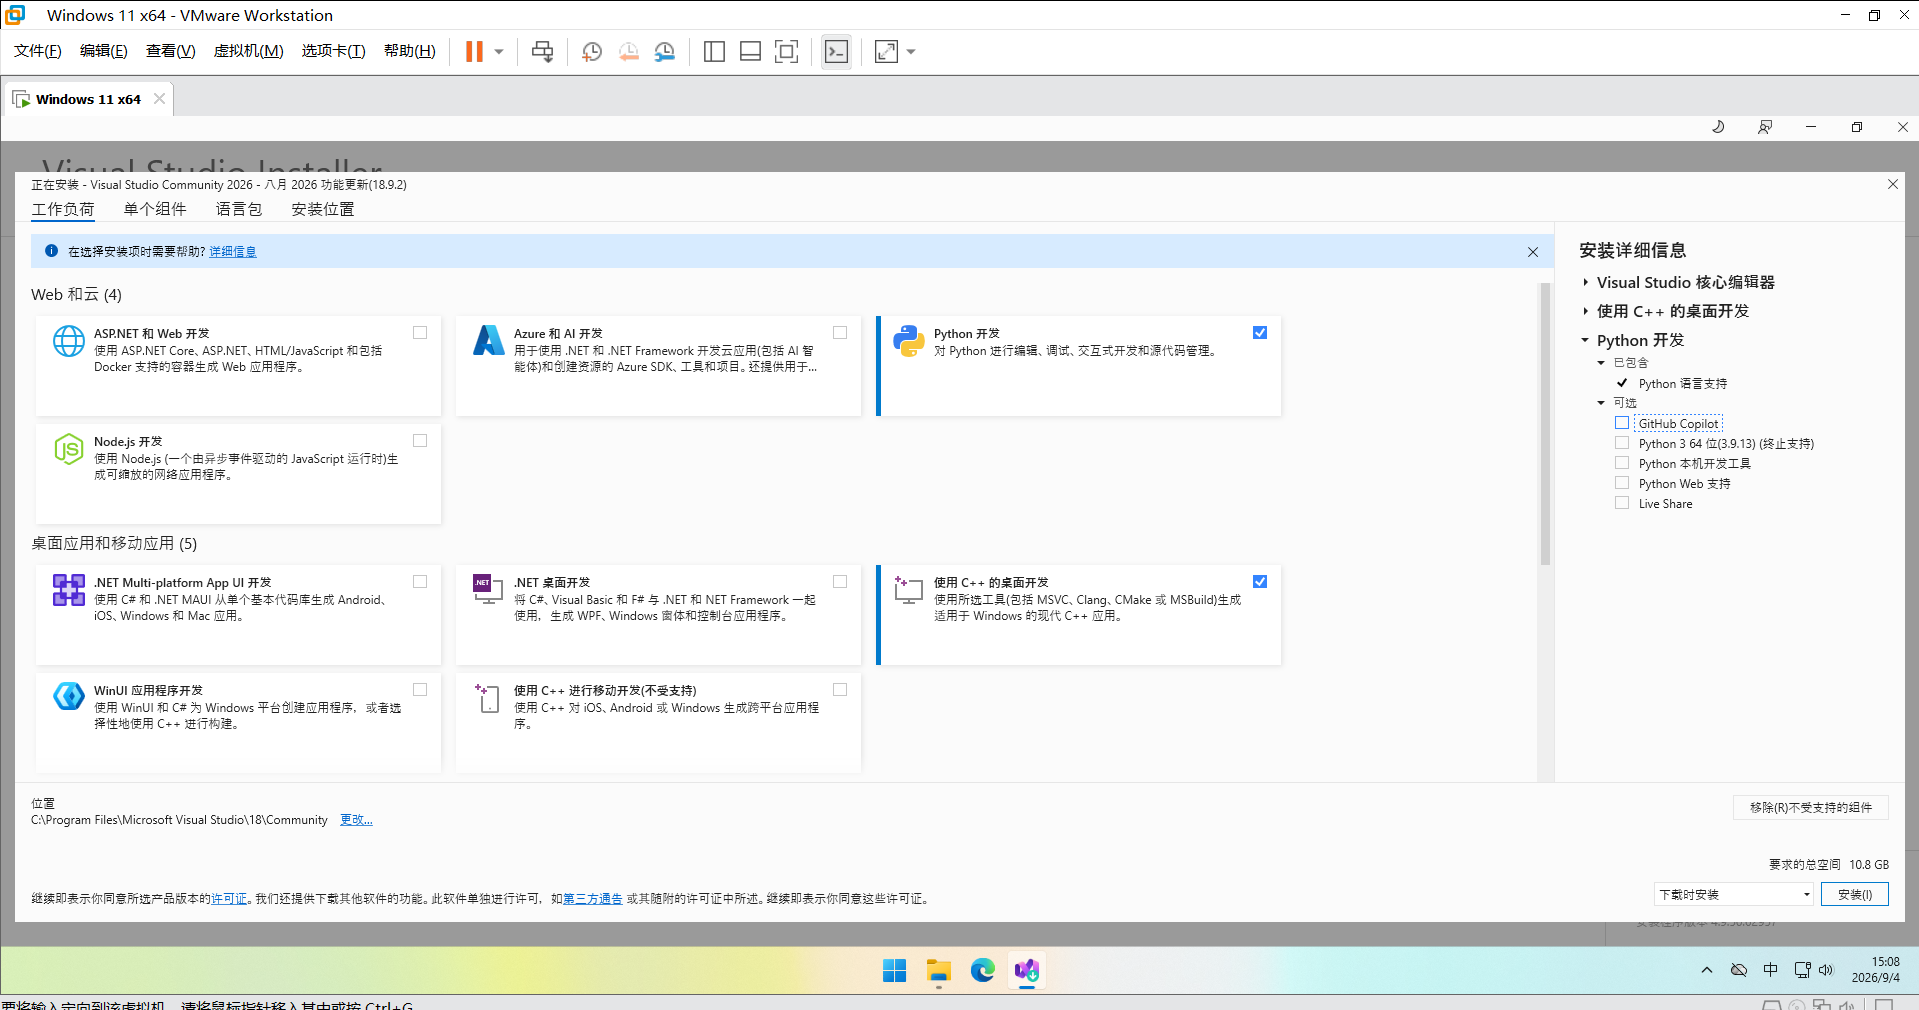
Task: Open the 帮助(H) menu
Action: [x=410, y=51]
